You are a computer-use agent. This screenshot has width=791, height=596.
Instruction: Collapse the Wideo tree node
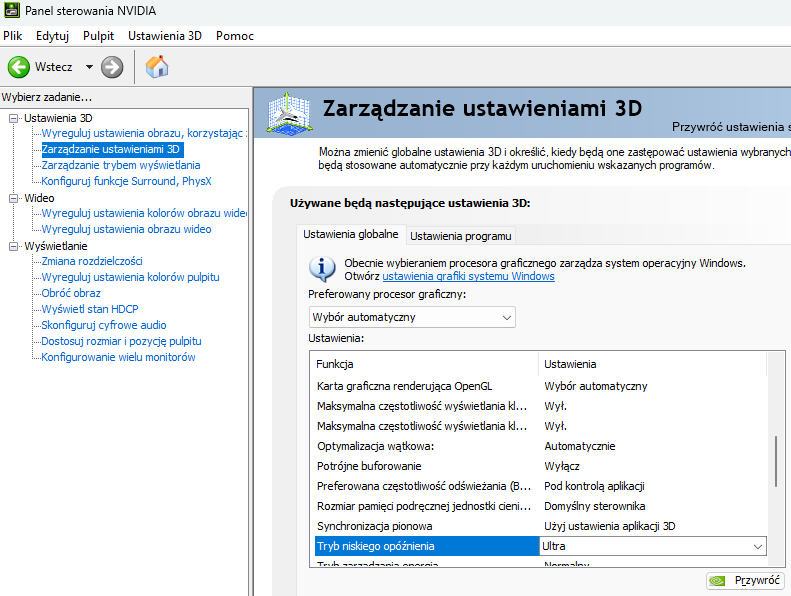coord(14,198)
